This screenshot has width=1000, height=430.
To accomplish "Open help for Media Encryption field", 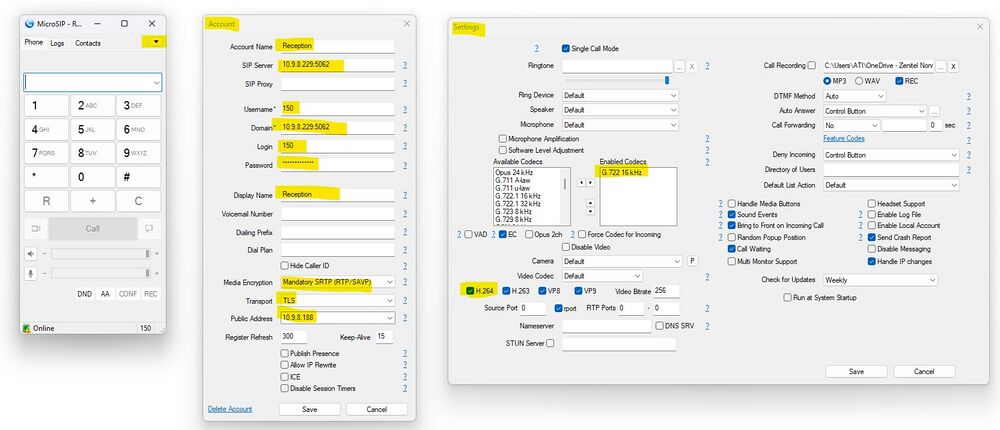I will pyautogui.click(x=405, y=282).
